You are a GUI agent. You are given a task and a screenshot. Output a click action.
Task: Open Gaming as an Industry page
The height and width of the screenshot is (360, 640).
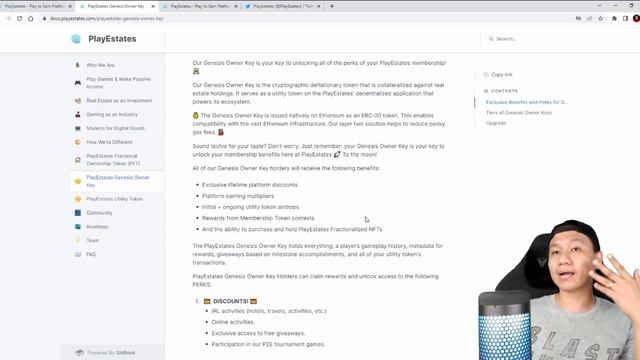pos(112,114)
